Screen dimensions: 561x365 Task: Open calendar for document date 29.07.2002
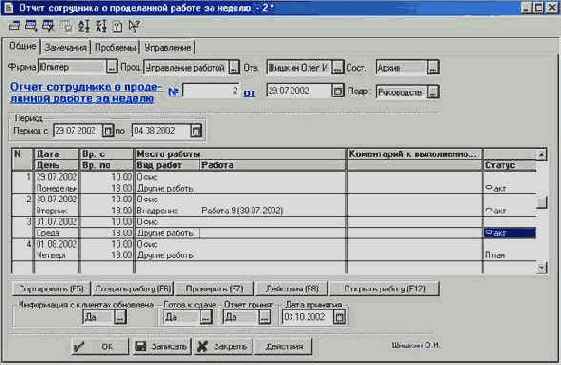337,91
